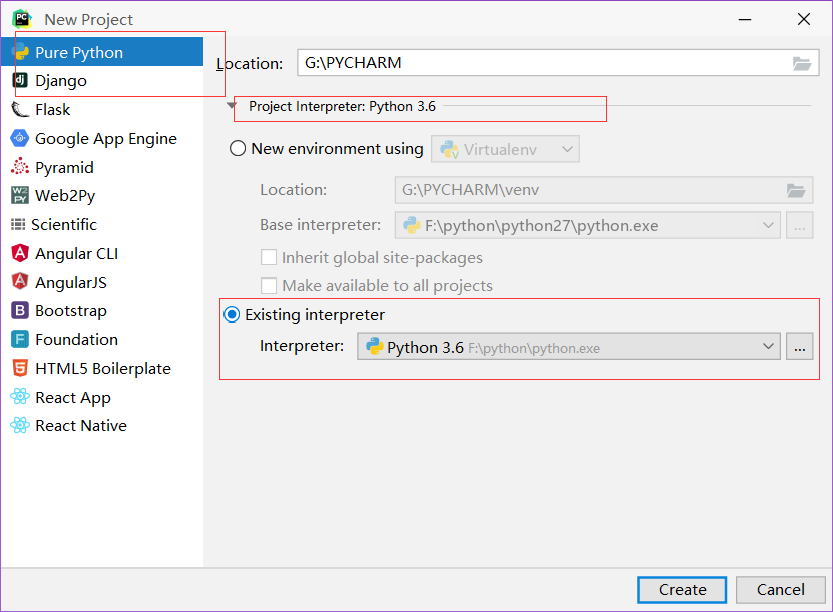Screen dimensions: 833x612
Task: Click Python icon in Interpreter combo box
Action: [375, 346]
